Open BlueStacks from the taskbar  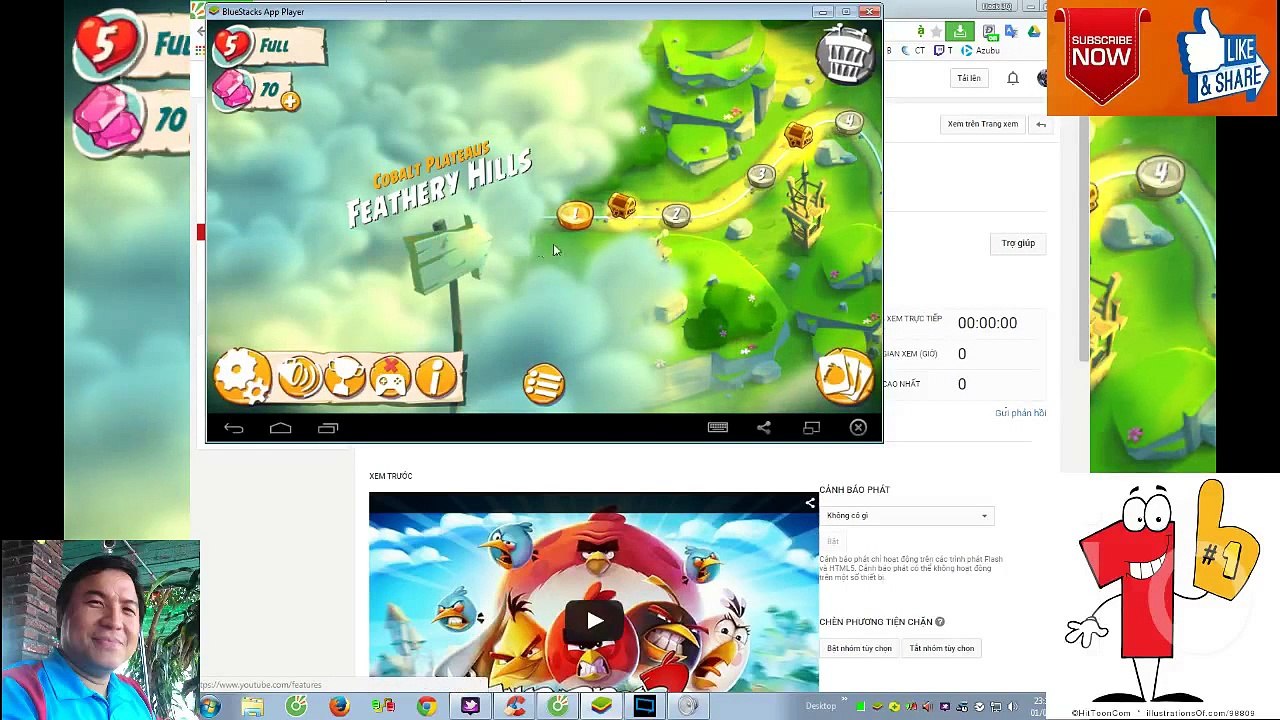click(601, 707)
